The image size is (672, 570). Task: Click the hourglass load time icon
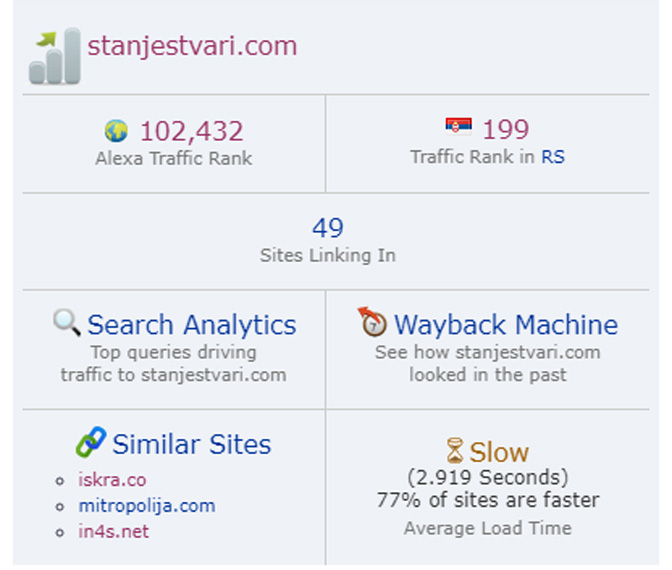click(455, 450)
